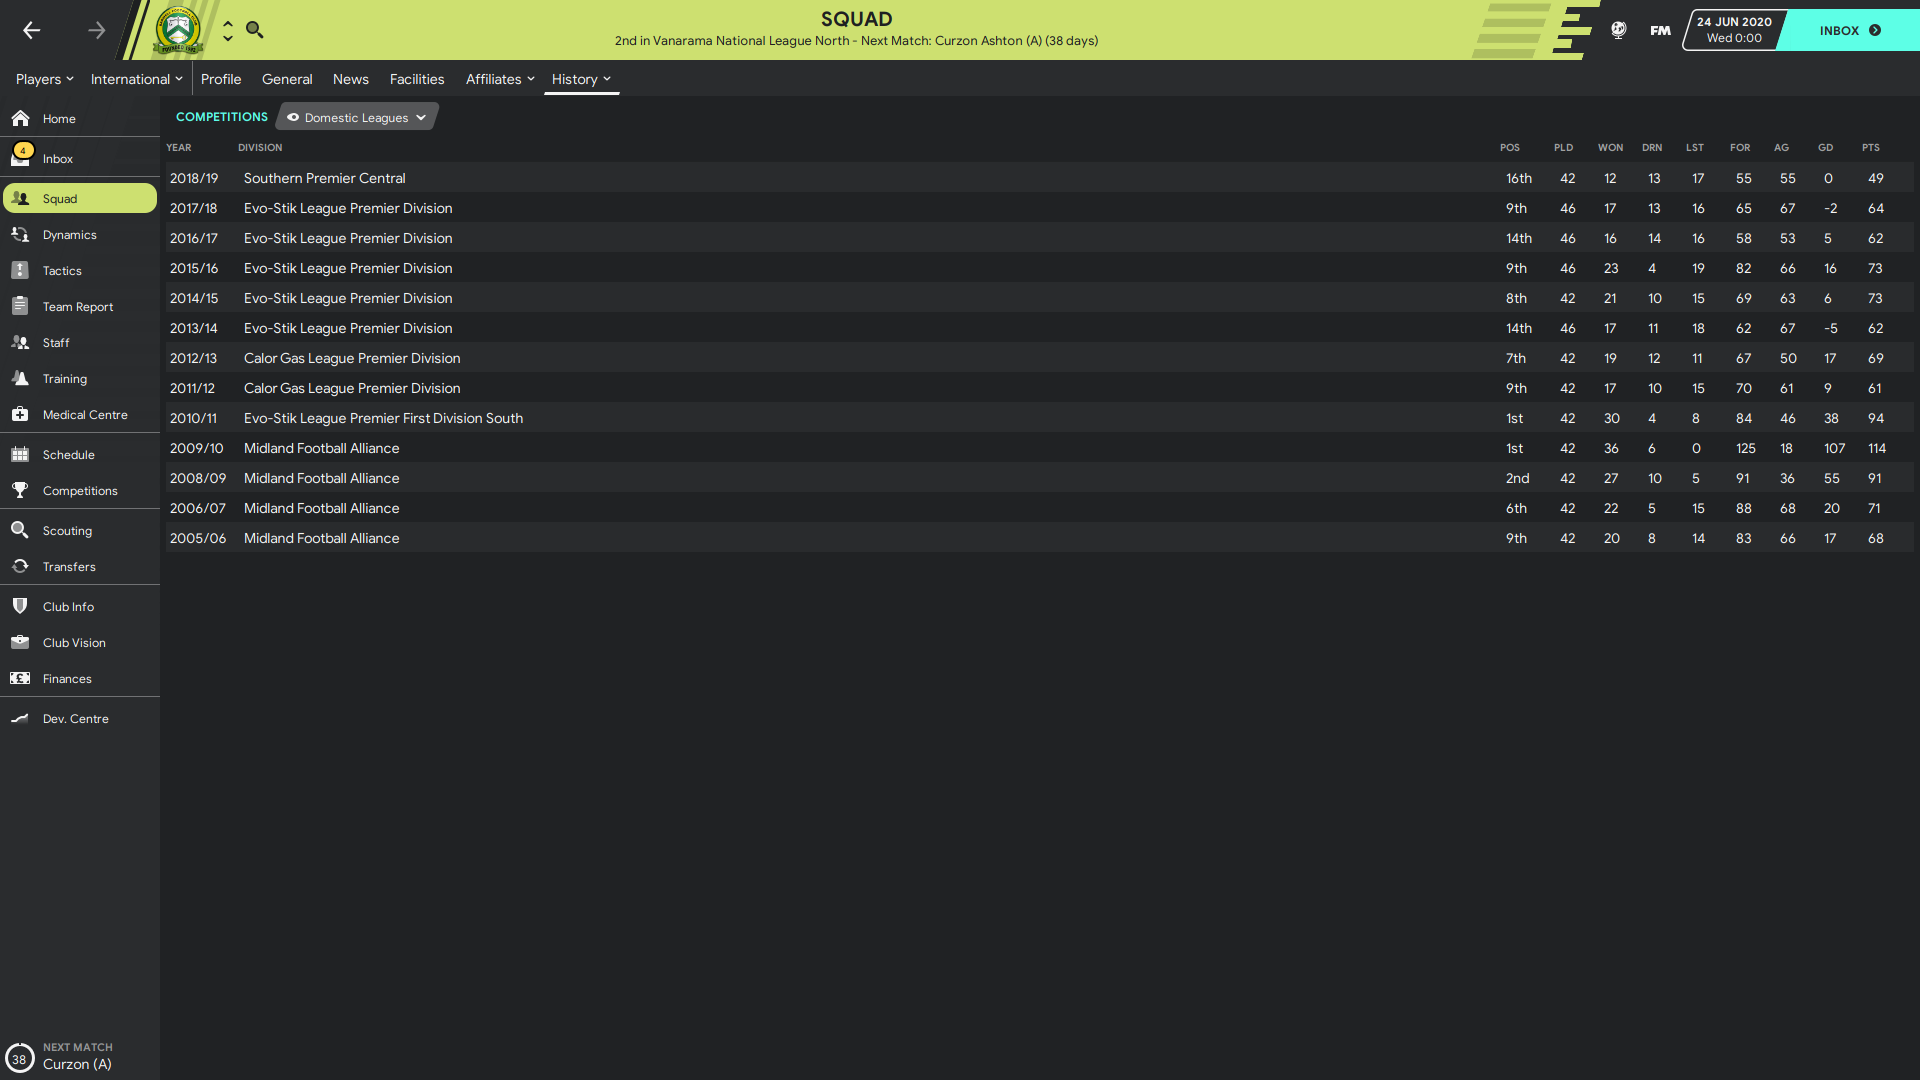Click the club badge logo

coord(178,30)
